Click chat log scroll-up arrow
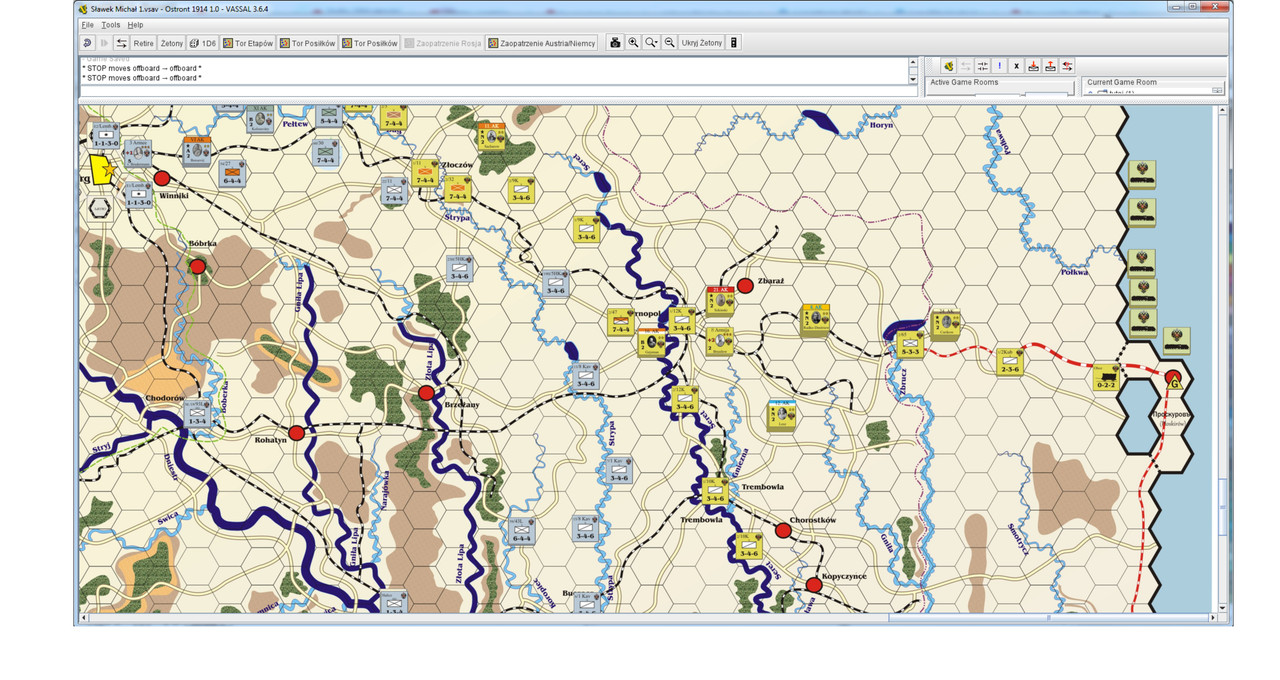This screenshot has height=680, width=1280. [913, 62]
